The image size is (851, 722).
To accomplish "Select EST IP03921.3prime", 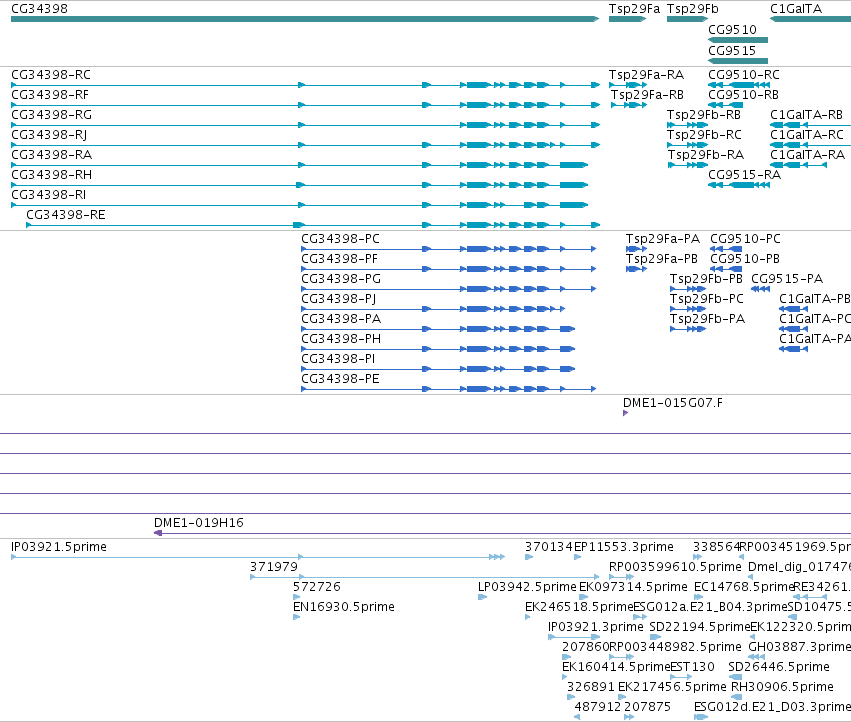I will [574, 637].
